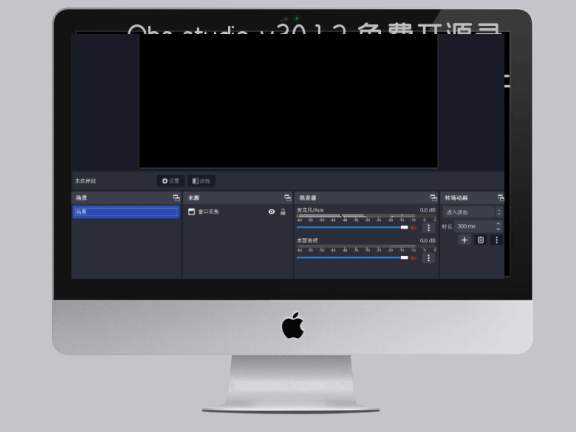Click the Scene Transitions panel title
Image resolution: width=576 pixels, height=432 pixels.
pyautogui.click(x=456, y=198)
